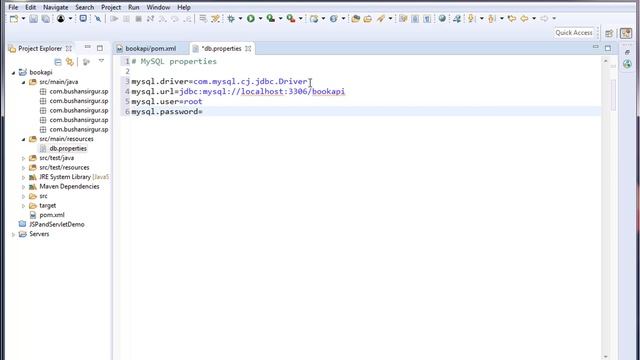Click the Back navigation arrow icon
The width and height of the screenshot is (640, 360).
point(524,19)
